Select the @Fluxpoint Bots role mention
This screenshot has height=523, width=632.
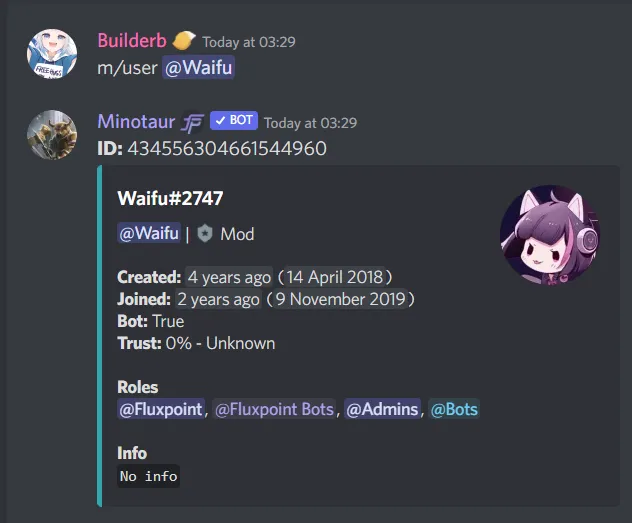(x=274, y=409)
